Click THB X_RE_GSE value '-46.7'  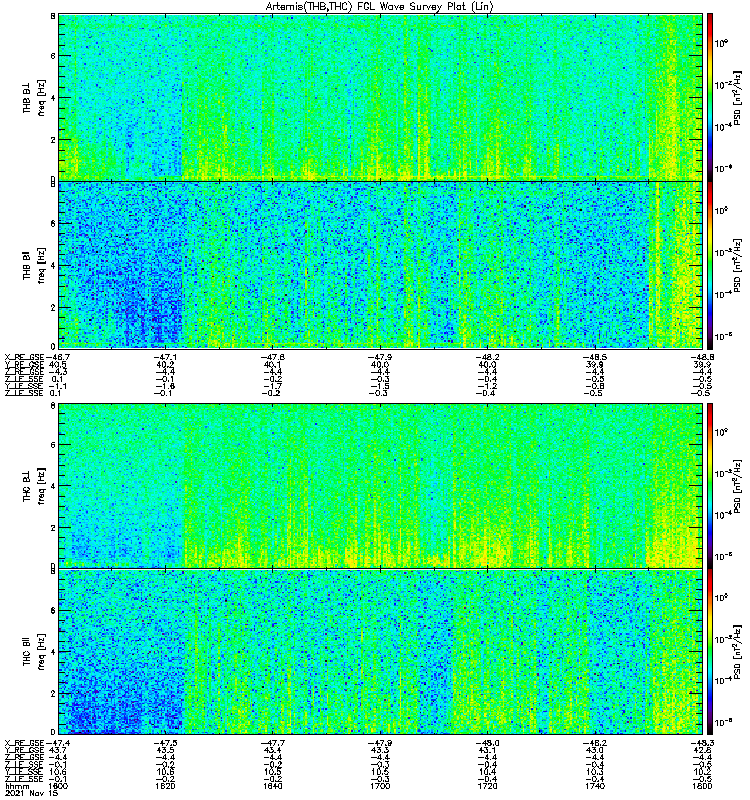pos(58,357)
